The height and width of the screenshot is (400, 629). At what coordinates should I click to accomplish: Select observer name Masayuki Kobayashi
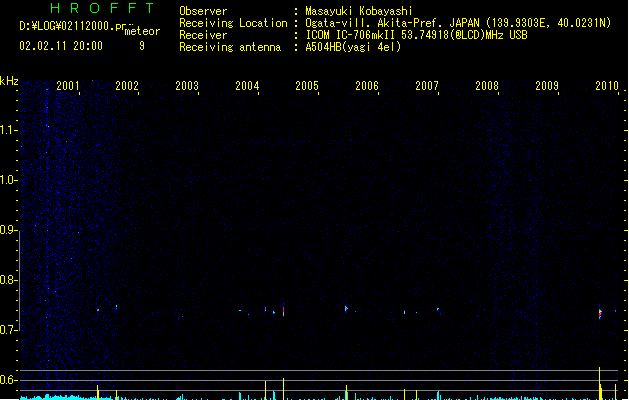coord(359,11)
